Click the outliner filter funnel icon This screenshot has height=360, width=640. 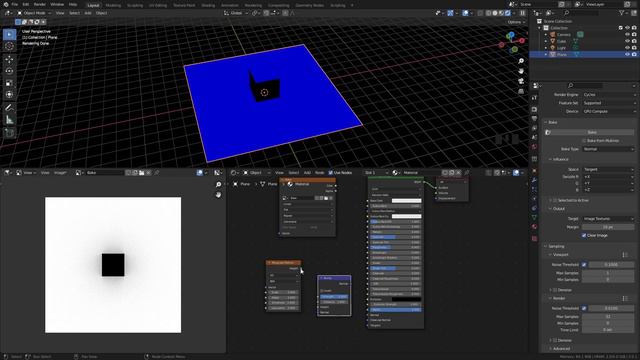click(622, 13)
